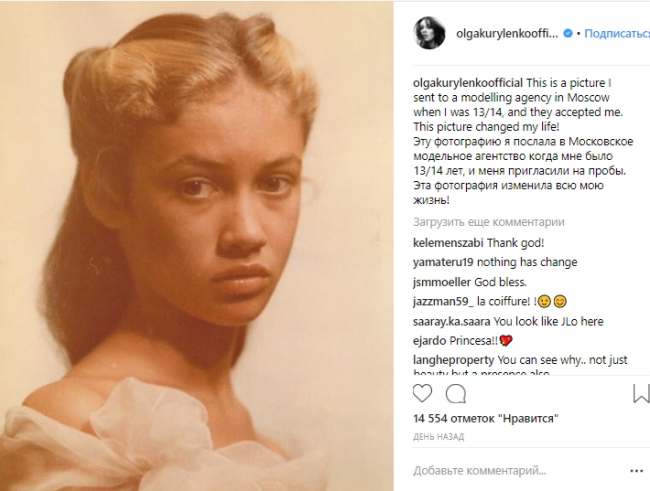This screenshot has height=491, width=650.
Task: Open ejardo commenter profile
Action: click(x=431, y=341)
